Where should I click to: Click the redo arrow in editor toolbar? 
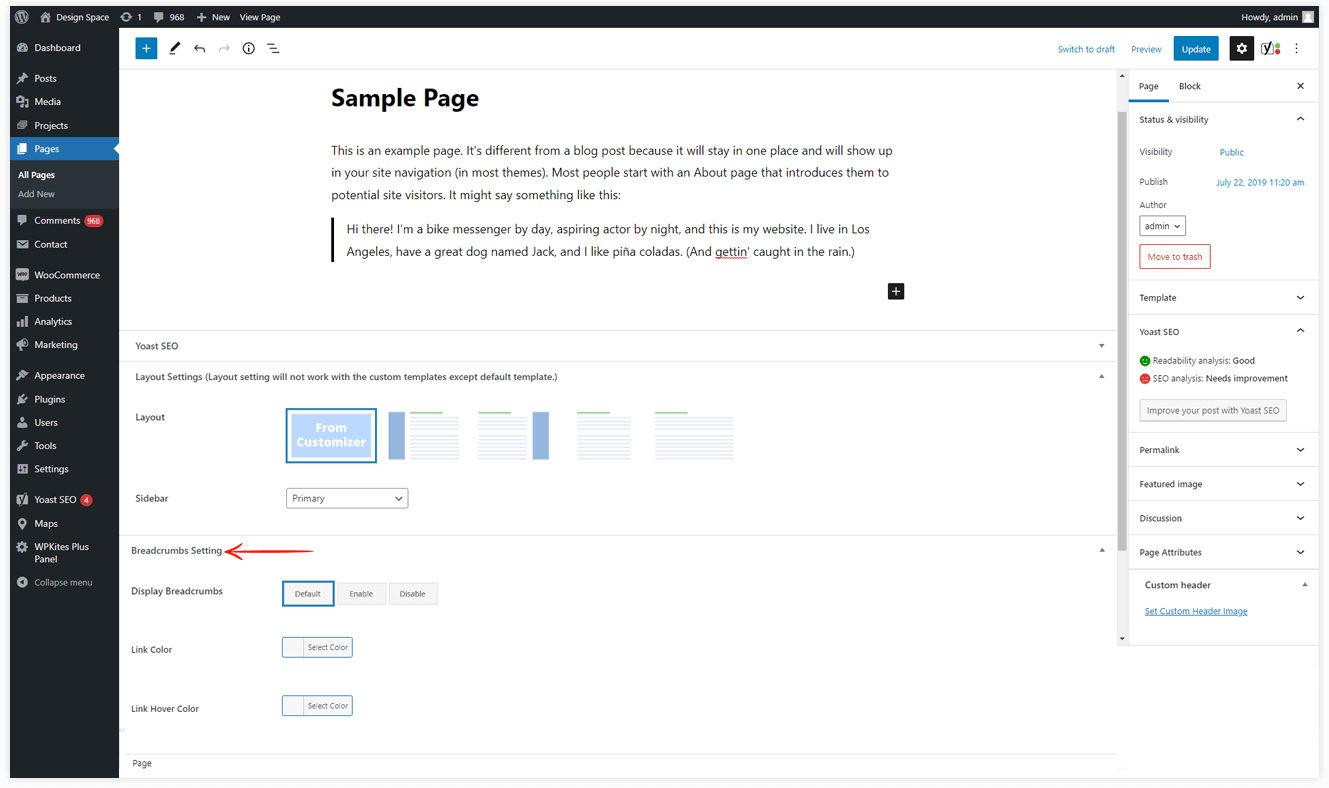224,48
